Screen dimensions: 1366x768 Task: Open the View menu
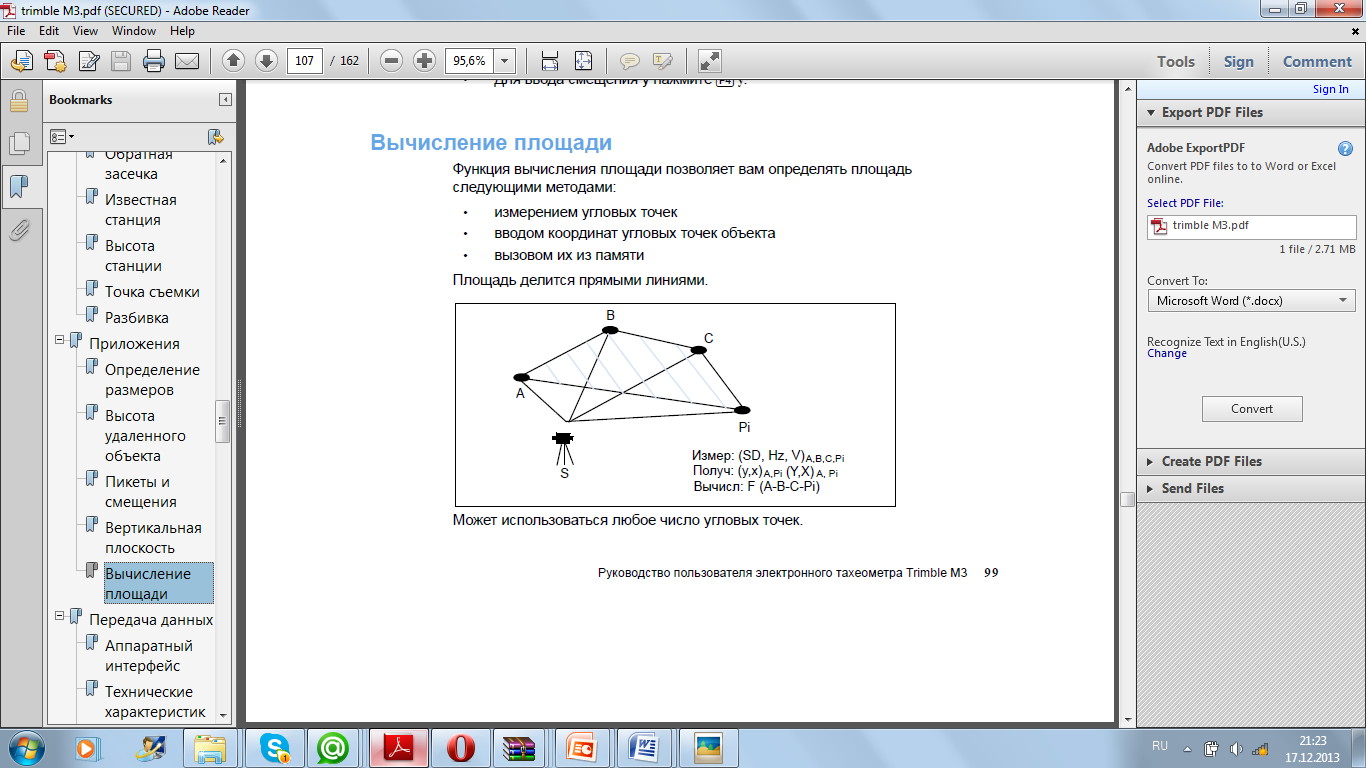[86, 31]
